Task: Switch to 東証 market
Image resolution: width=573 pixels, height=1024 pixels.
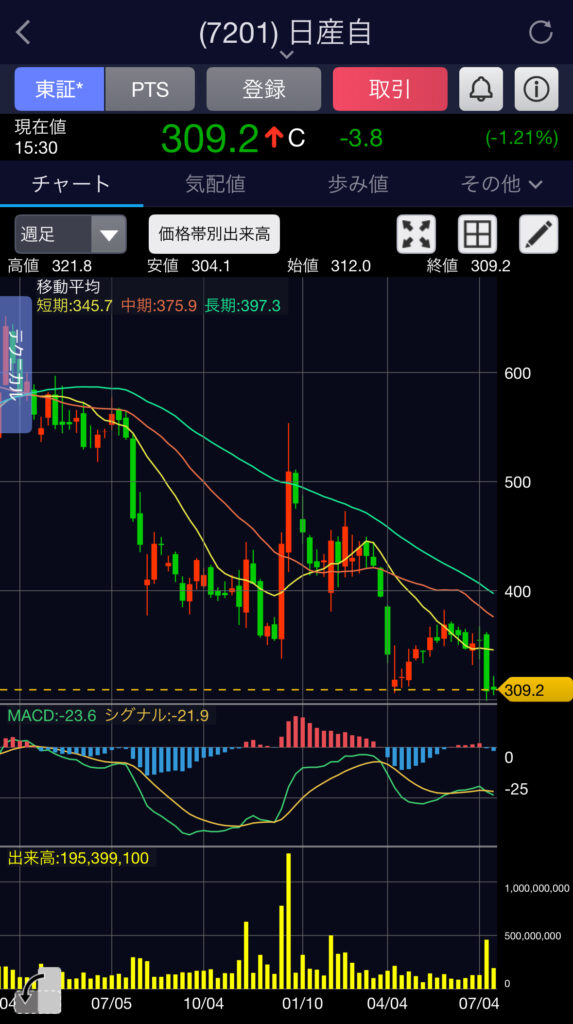Action: 59,89
